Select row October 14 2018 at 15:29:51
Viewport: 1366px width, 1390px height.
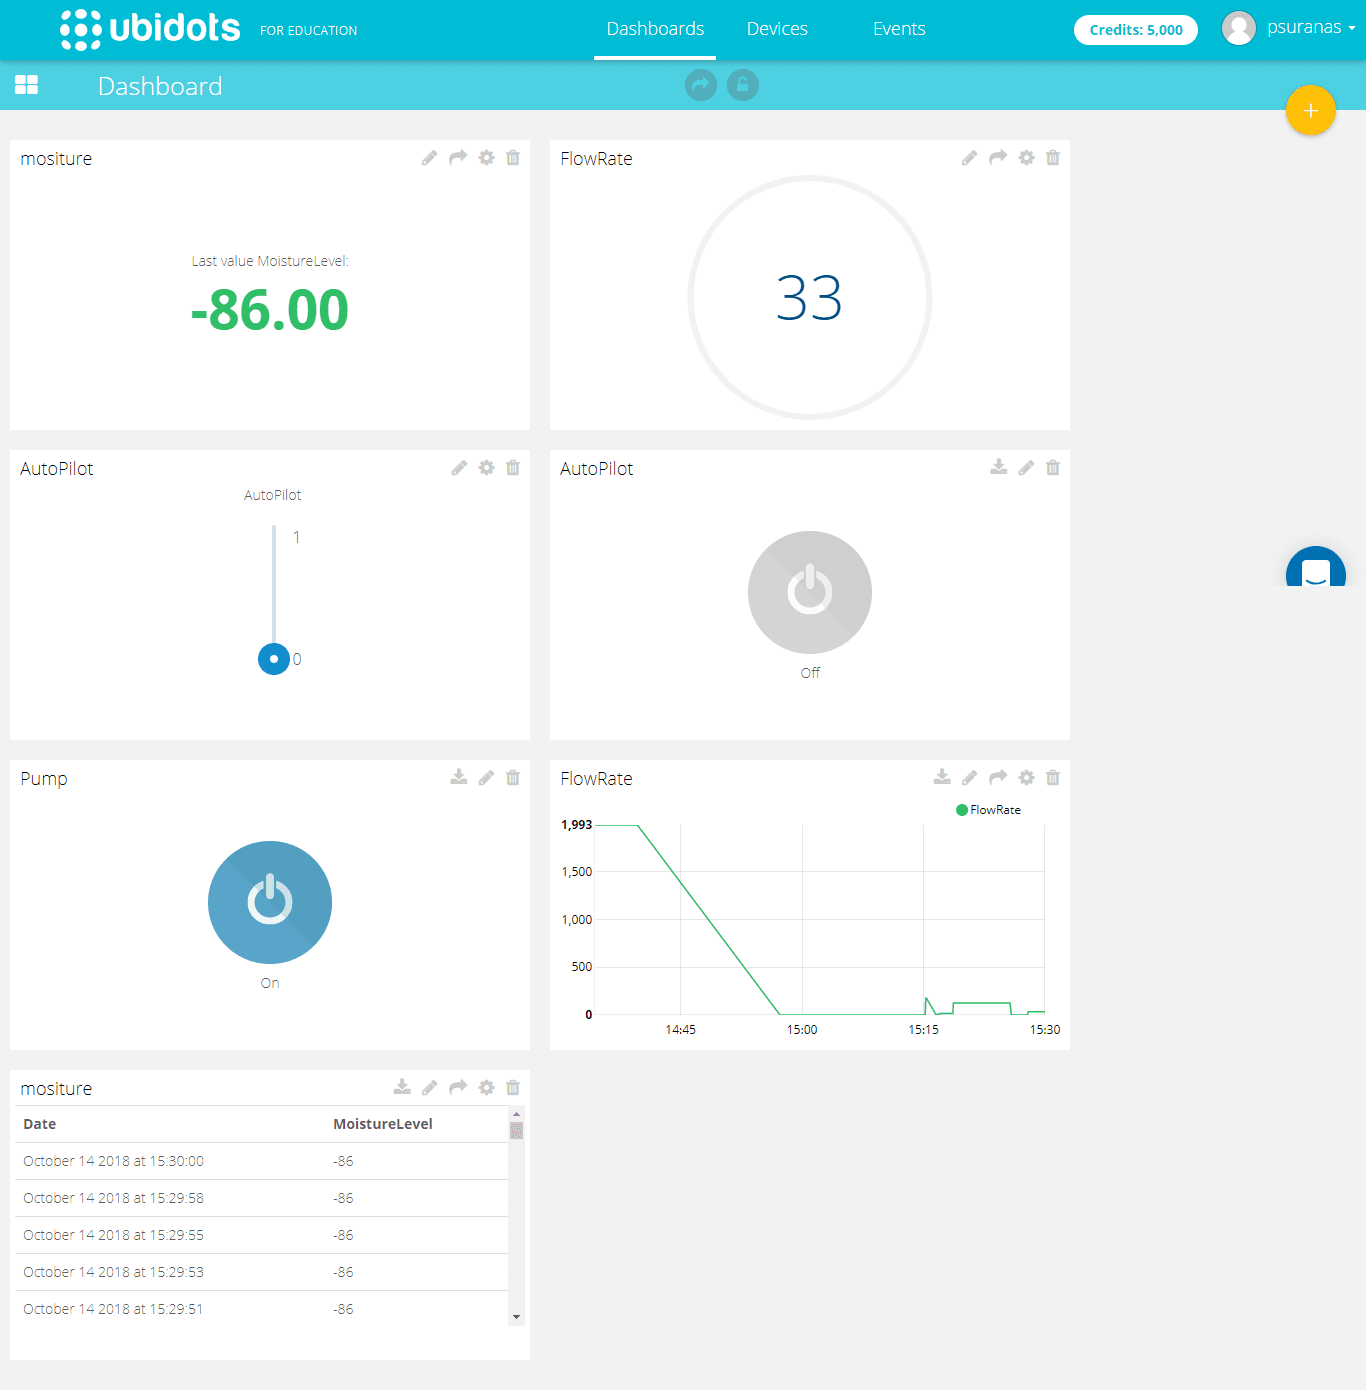pyautogui.click(x=261, y=1309)
